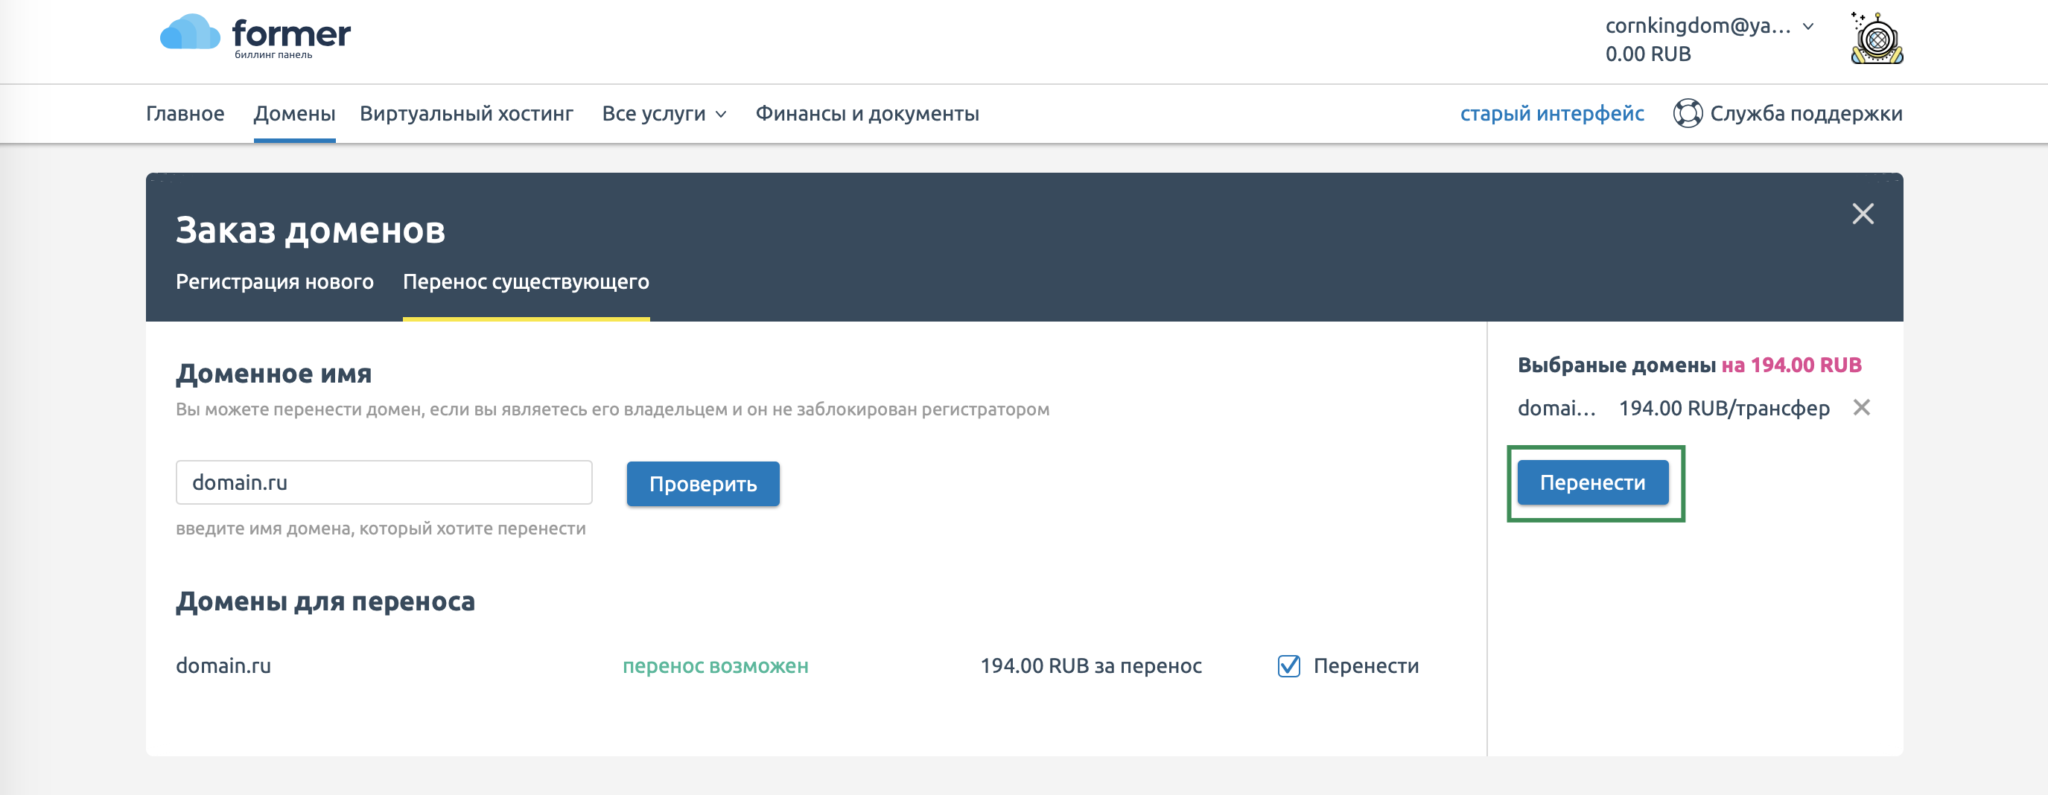The height and width of the screenshot is (795, 2048).
Task: Open the Главное menu item
Action: pyautogui.click(x=185, y=114)
